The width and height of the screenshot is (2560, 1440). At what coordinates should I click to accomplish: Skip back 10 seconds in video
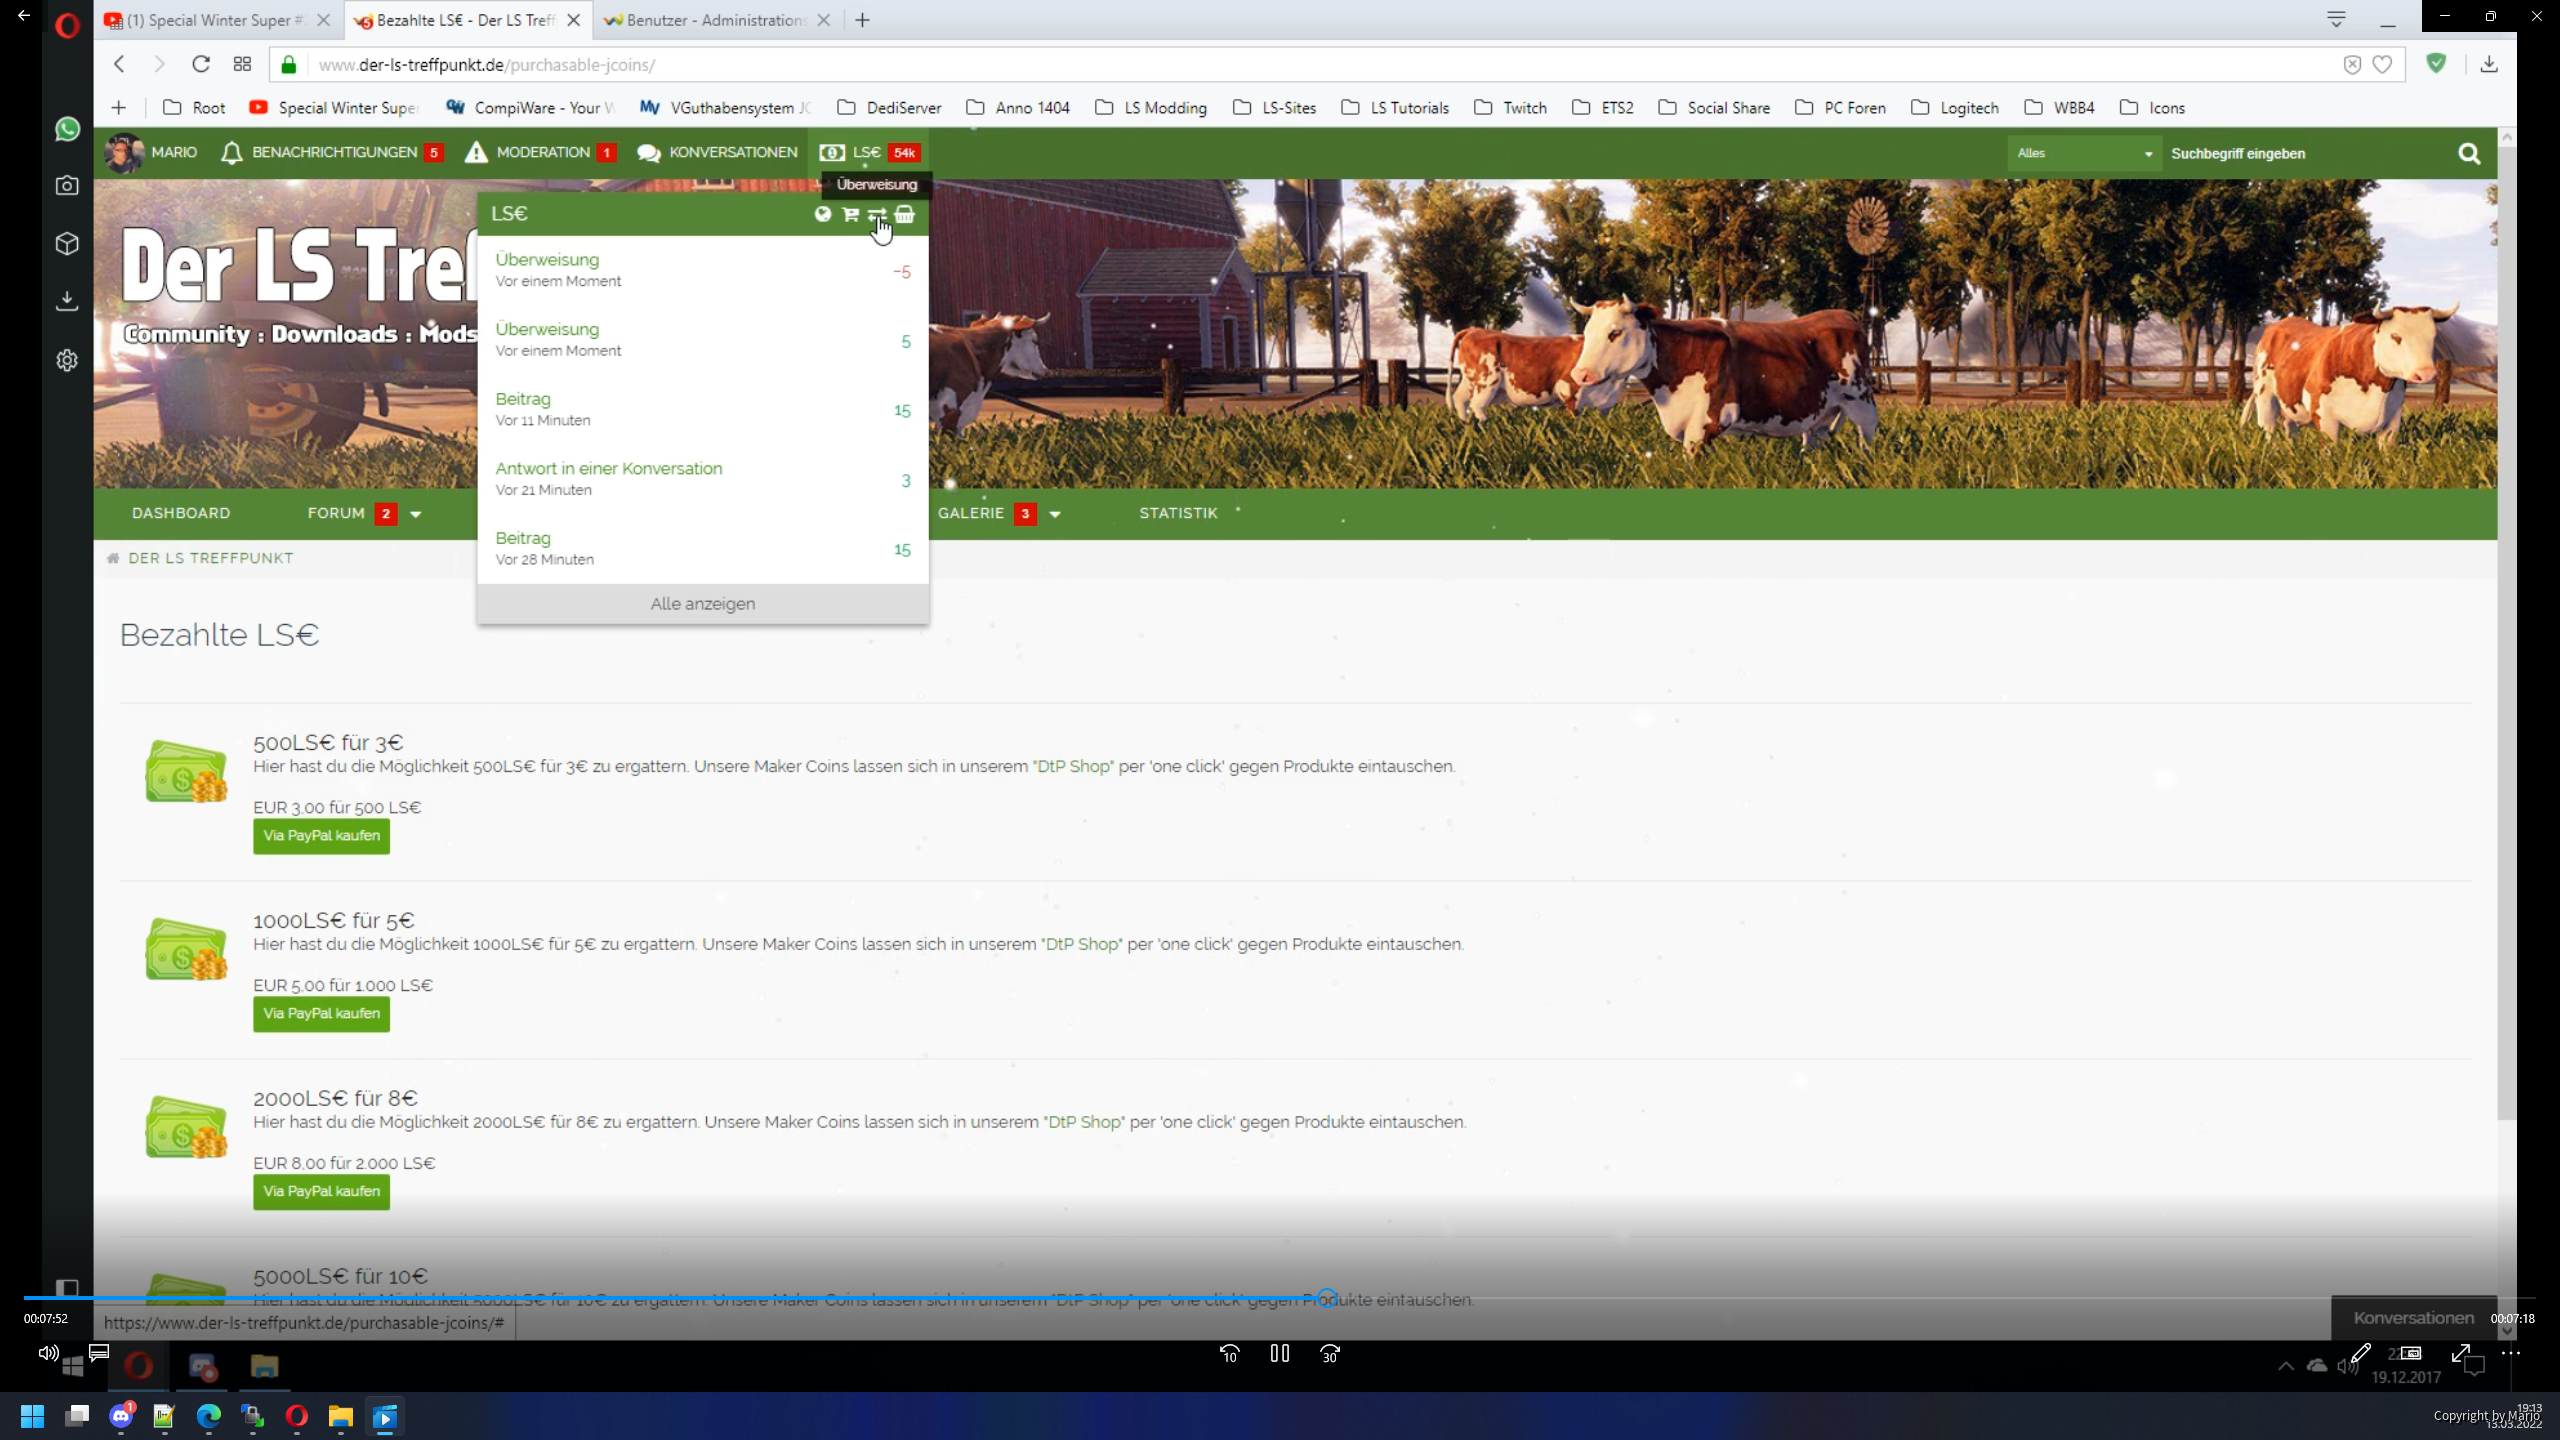tap(1230, 1353)
